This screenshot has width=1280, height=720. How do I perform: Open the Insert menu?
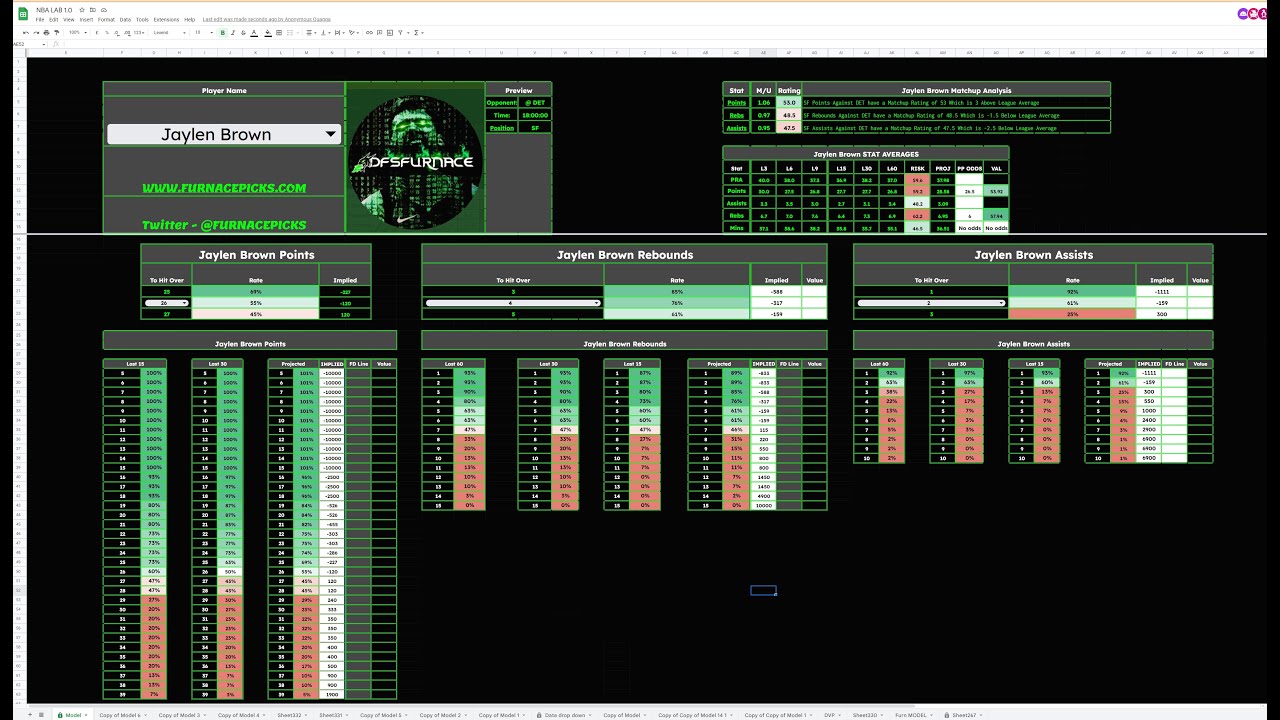(x=86, y=19)
